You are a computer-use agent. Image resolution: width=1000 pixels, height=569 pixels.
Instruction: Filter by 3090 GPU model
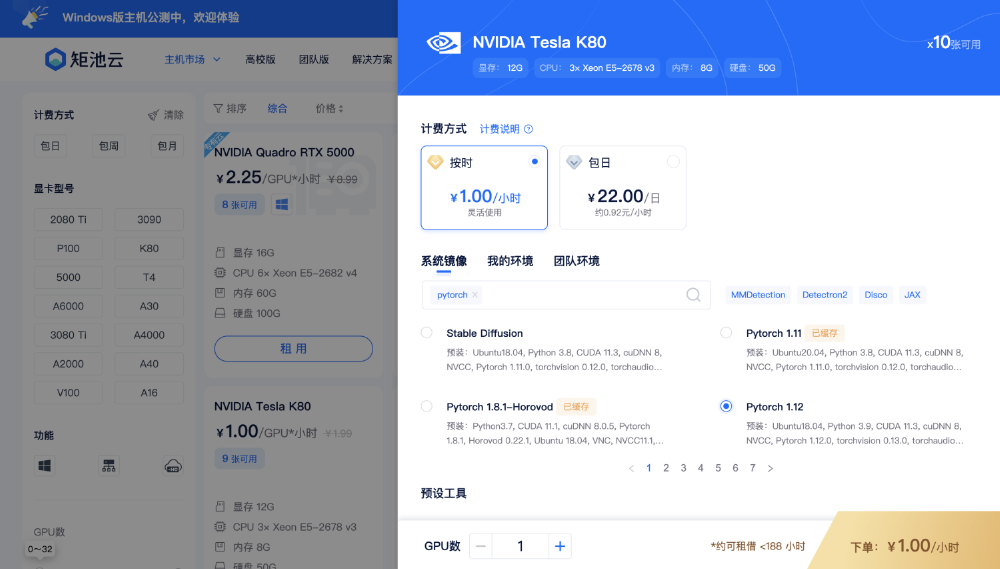pyautogui.click(x=149, y=219)
